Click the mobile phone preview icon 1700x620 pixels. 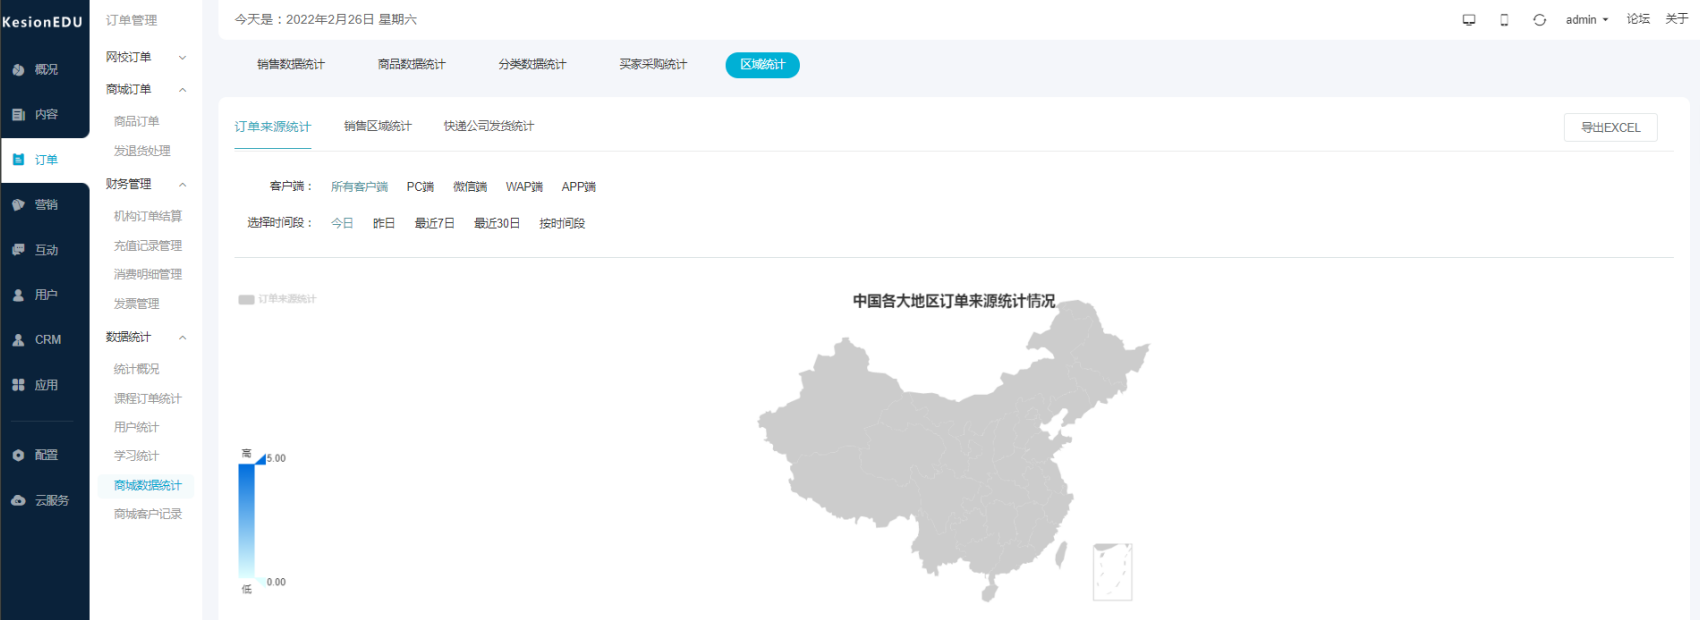click(1504, 20)
